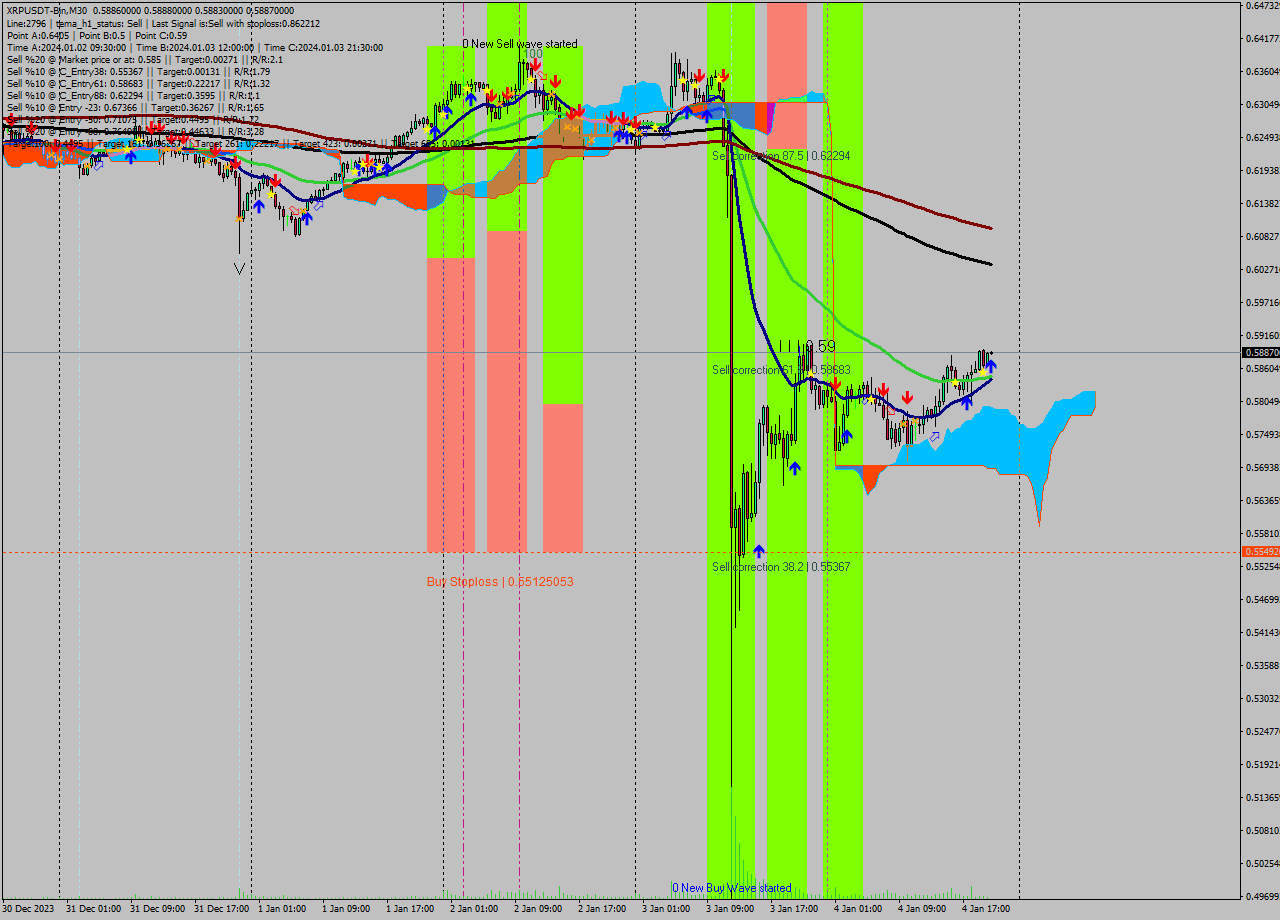Click the 0.53032 price axis label
The image size is (1280, 920).
1262,699
